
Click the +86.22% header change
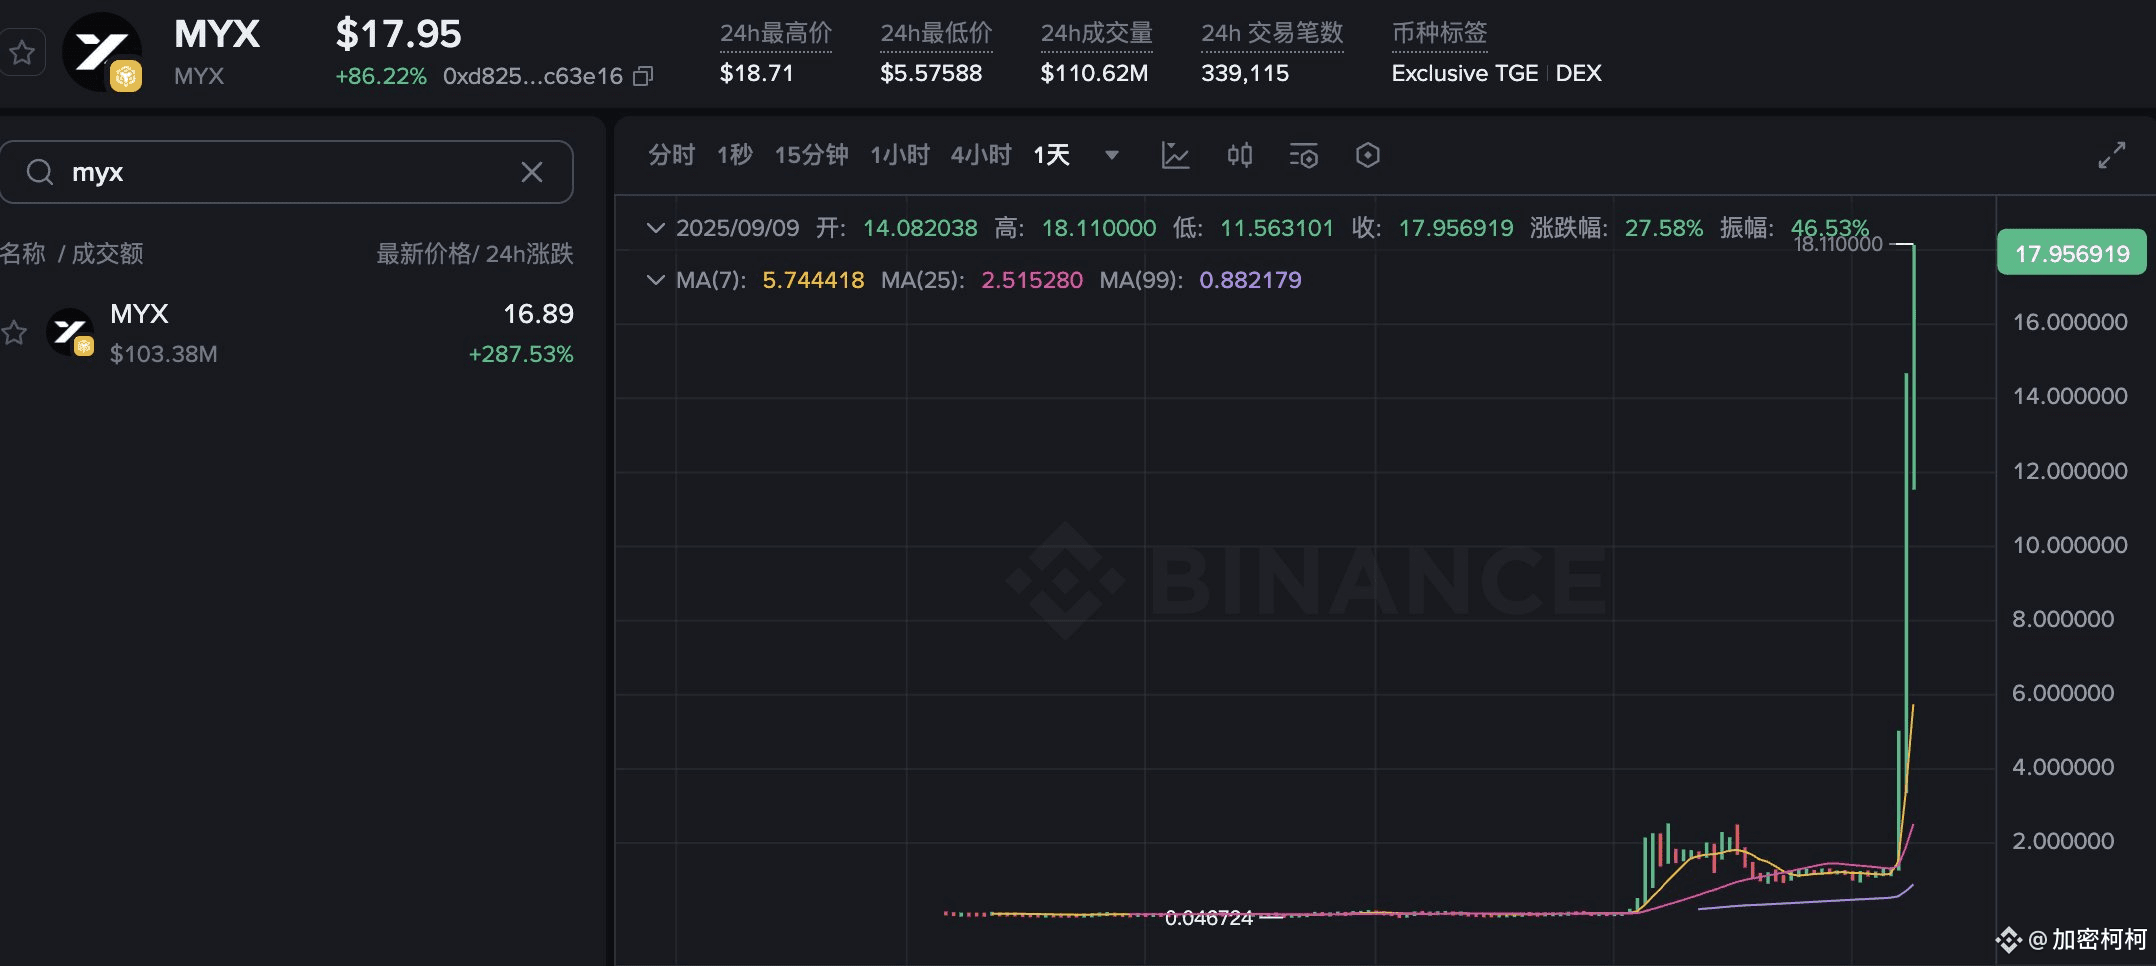click(381, 76)
